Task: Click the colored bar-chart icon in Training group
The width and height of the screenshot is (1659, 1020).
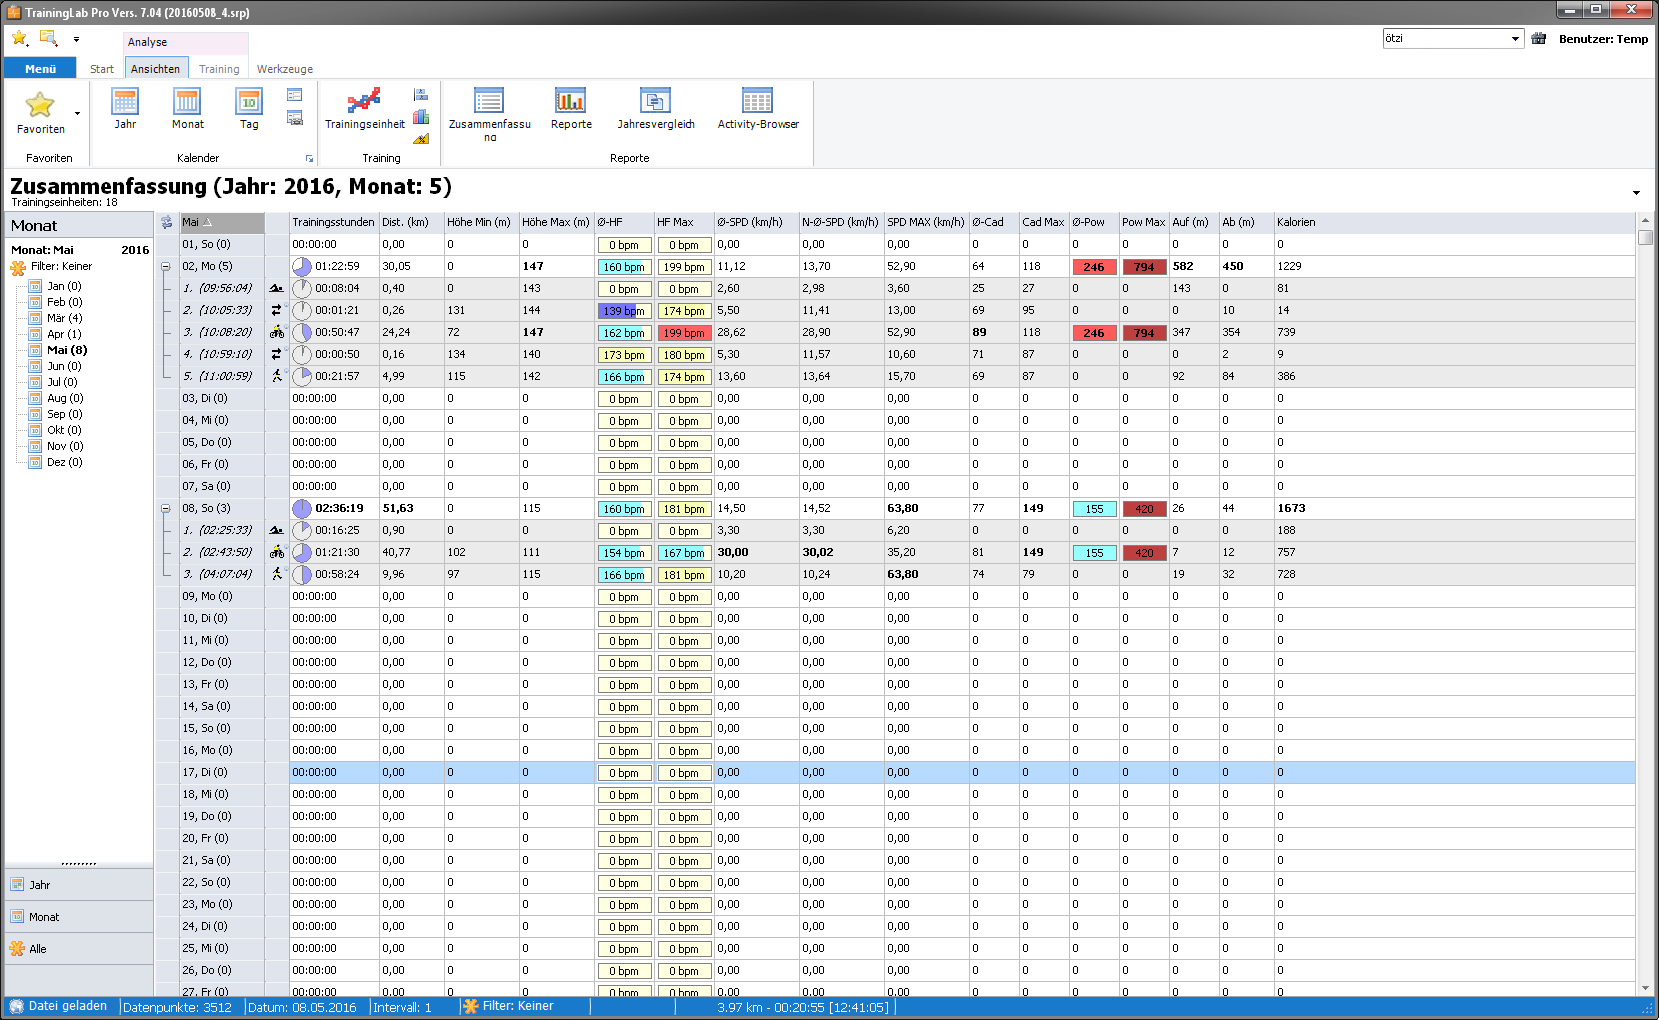Action: (421, 117)
